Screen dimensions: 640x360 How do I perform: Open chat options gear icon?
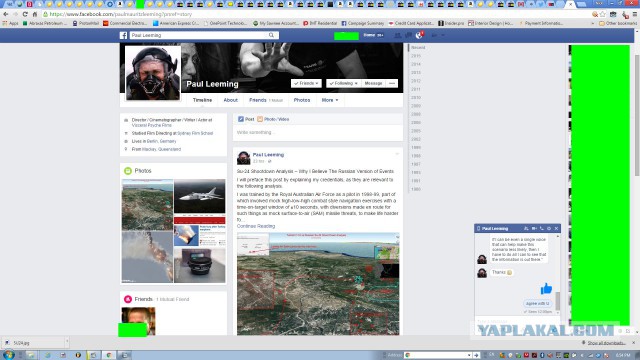(x=549, y=229)
